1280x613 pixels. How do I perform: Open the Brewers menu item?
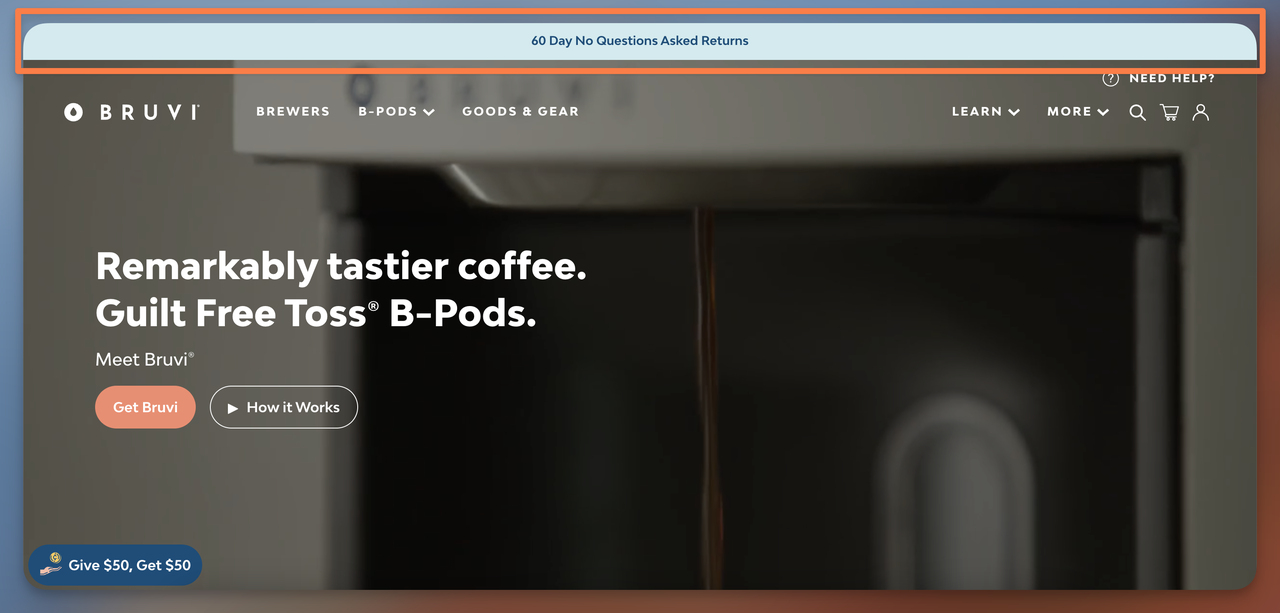click(x=293, y=112)
